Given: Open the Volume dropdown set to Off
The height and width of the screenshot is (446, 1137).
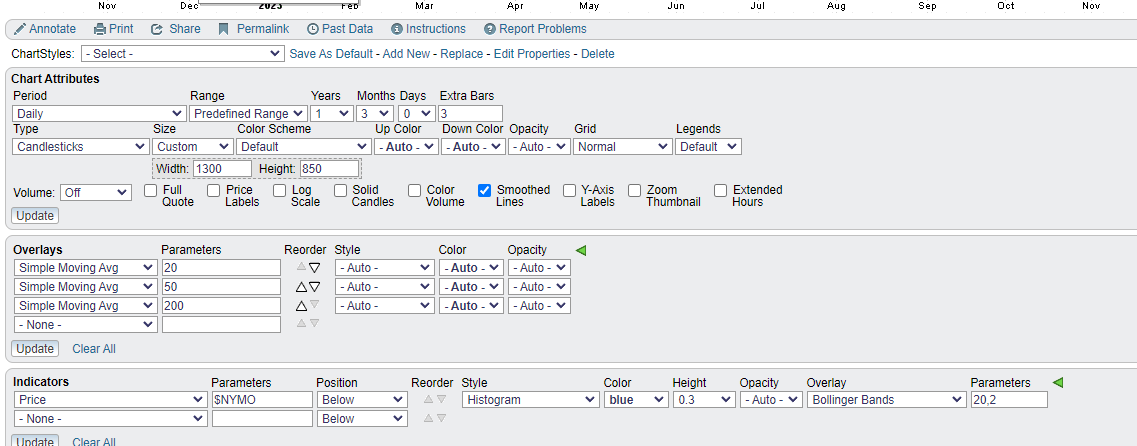Looking at the screenshot, I should click(x=96, y=193).
